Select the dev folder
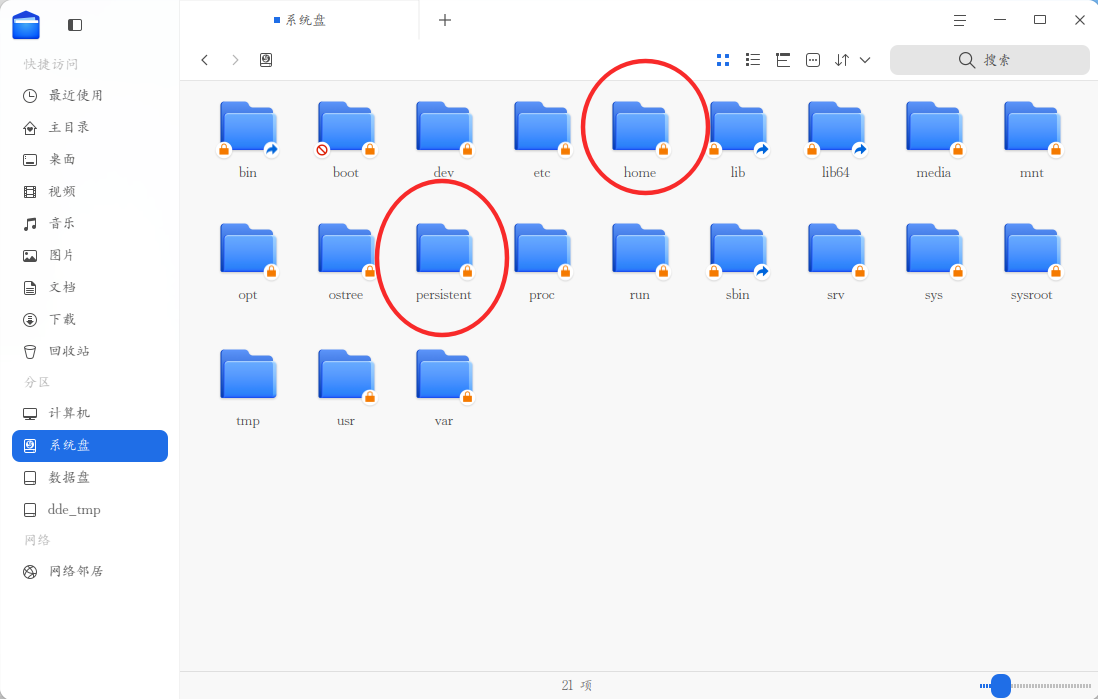1098x699 pixels. tap(444, 140)
